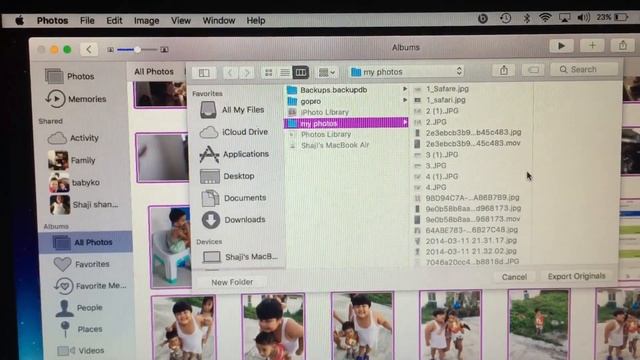The width and height of the screenshot is (640, 360).
Task: Select Documents in Favorites
Action: tap(233, 198)
